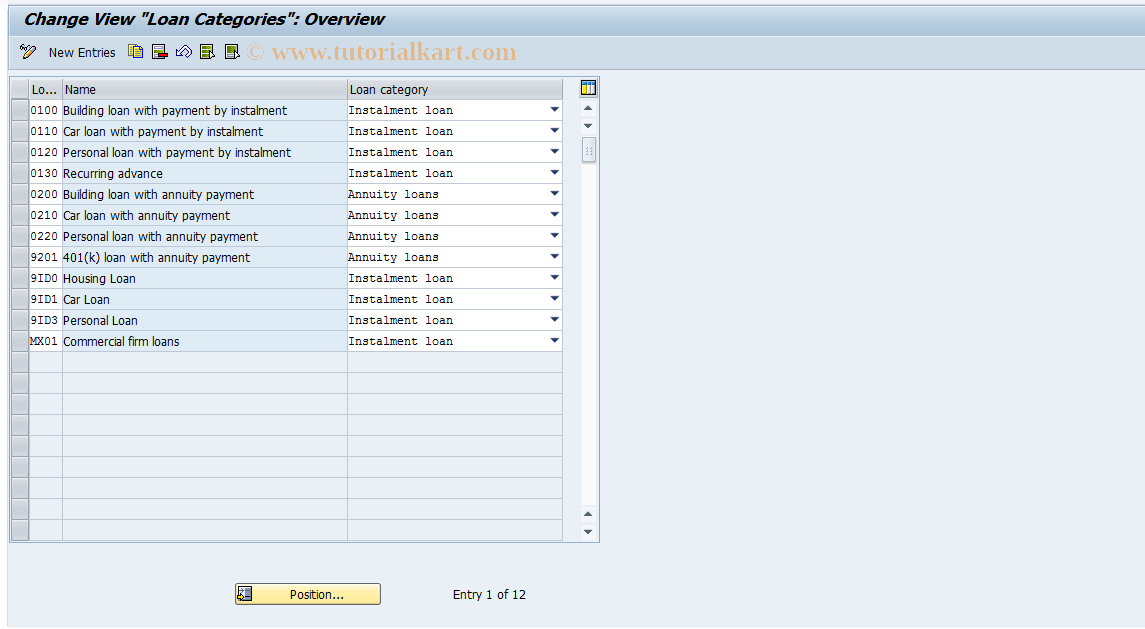Image resolution: width=1145 pixels, height=629 pixels.
Task: Click scroll down arrow below top arrow
Action: point(588,126)
